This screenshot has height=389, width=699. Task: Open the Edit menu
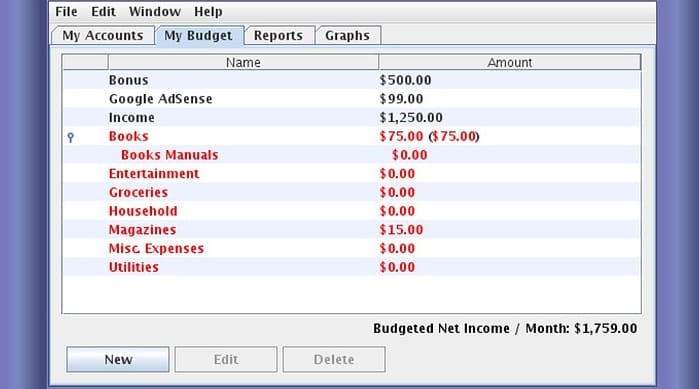(103, 12)
